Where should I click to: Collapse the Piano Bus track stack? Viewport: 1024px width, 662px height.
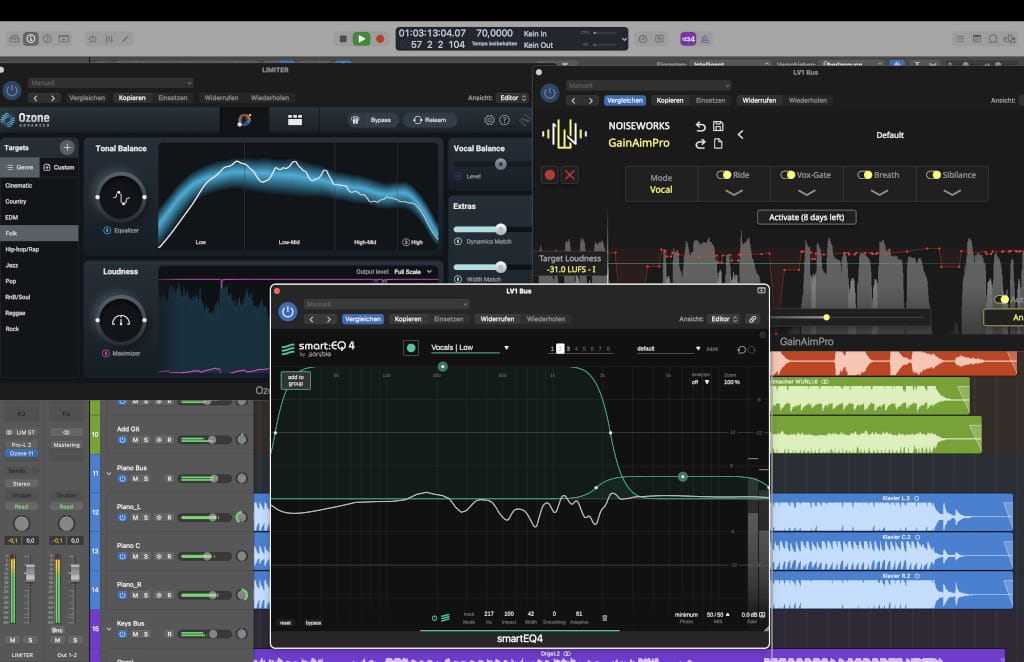[108, 473]
